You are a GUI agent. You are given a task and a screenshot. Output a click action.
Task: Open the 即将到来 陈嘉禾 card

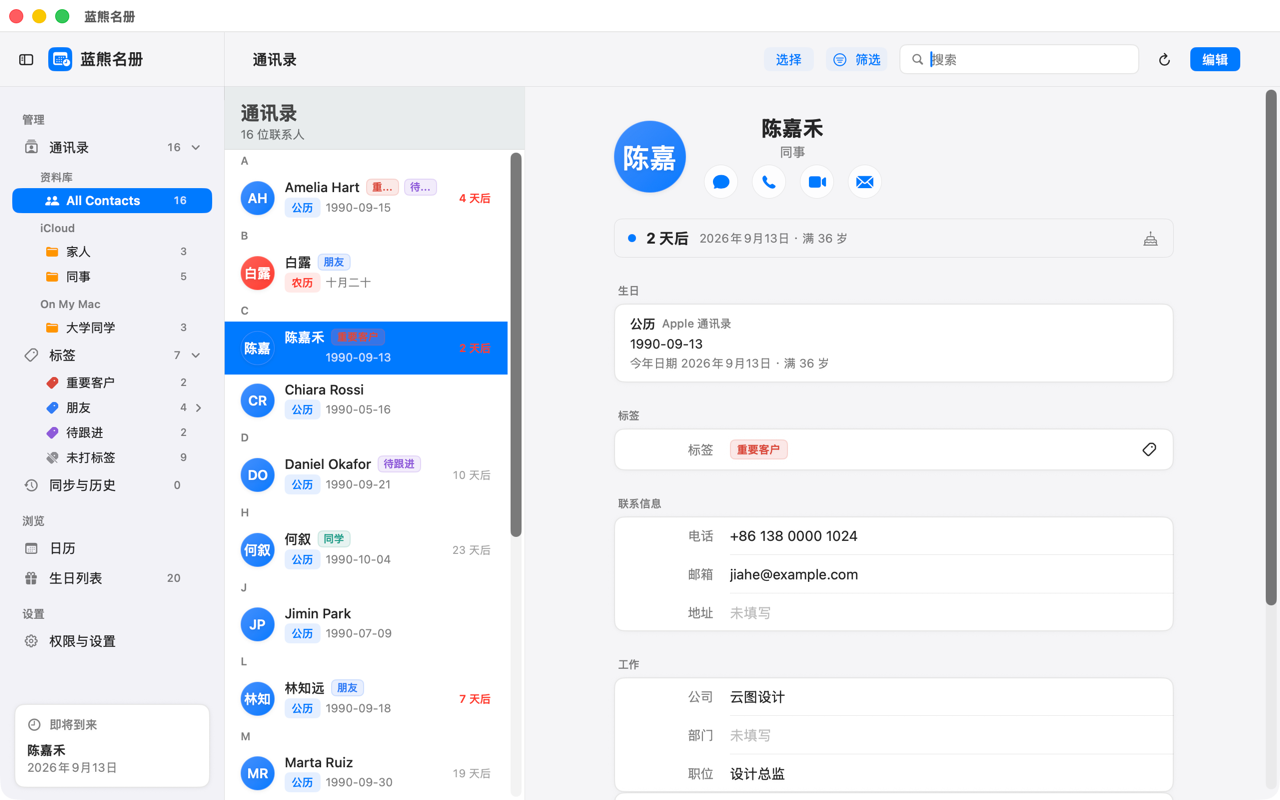112,746
